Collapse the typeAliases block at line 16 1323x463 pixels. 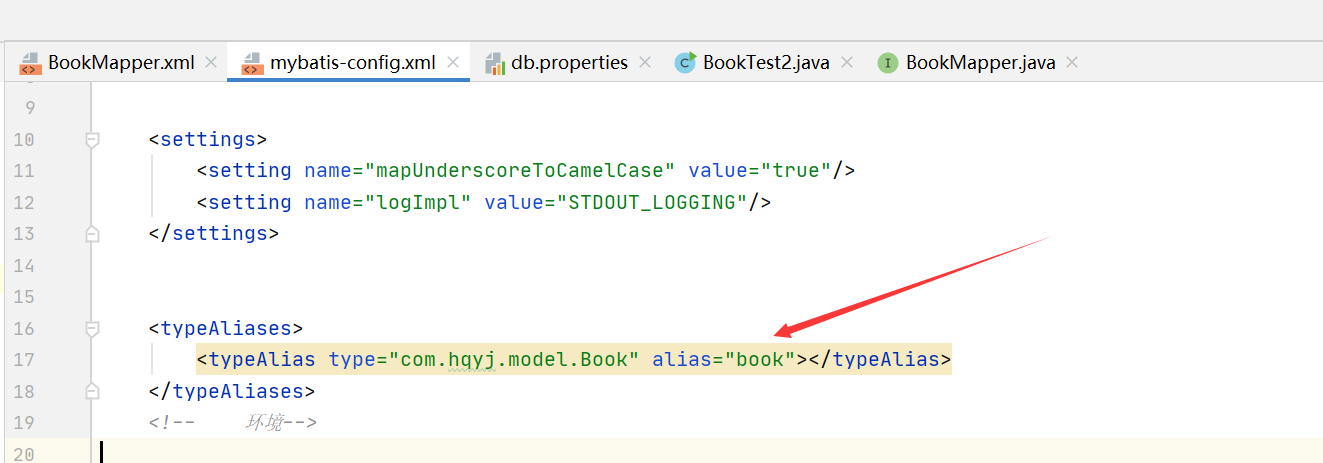point(92,328)
